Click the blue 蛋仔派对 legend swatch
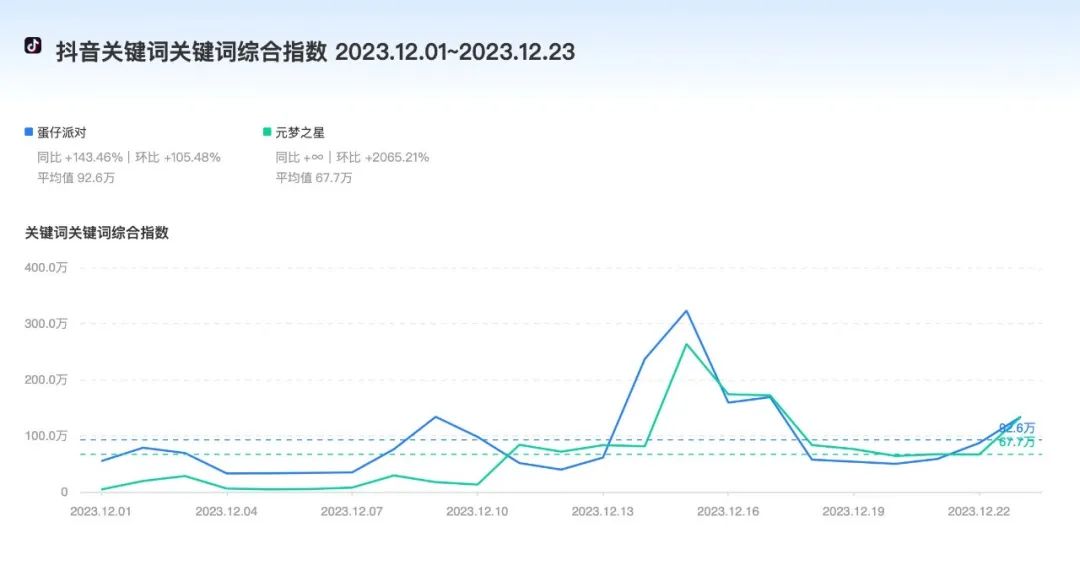This screenshot has height=565, width=1080. (29, 132)
